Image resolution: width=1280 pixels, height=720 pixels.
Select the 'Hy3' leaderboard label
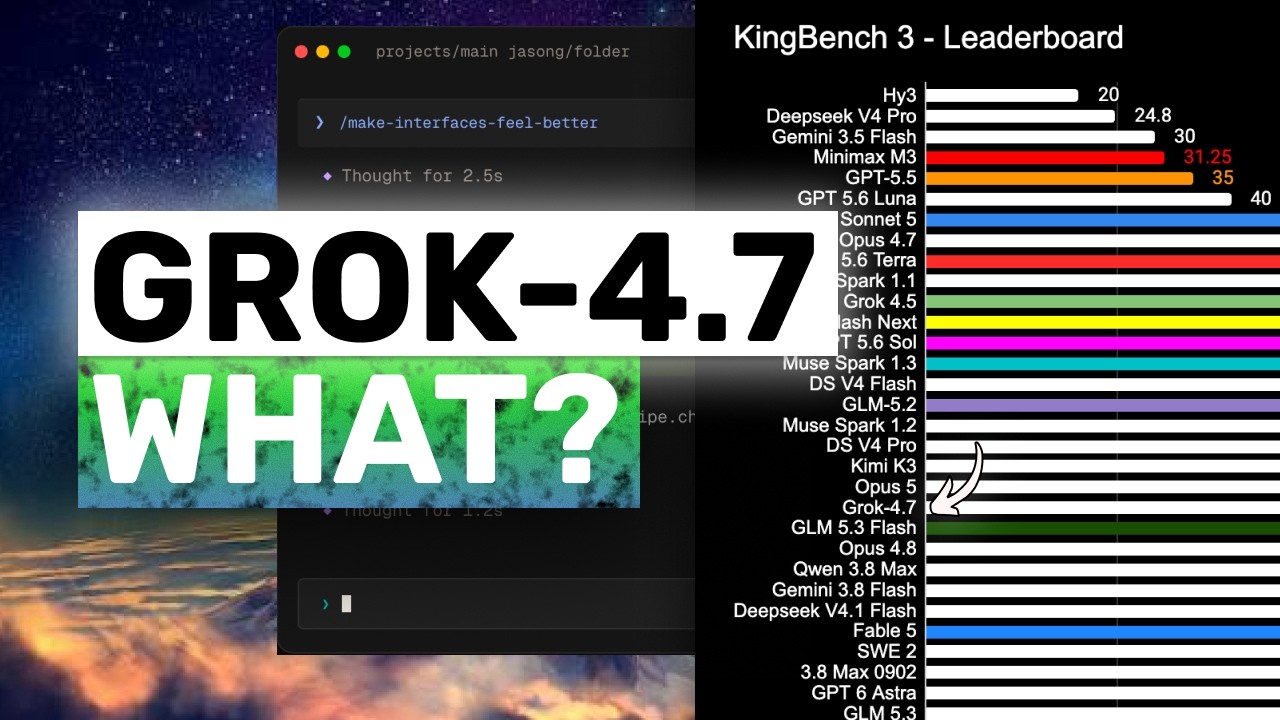[x=899, y=96]
